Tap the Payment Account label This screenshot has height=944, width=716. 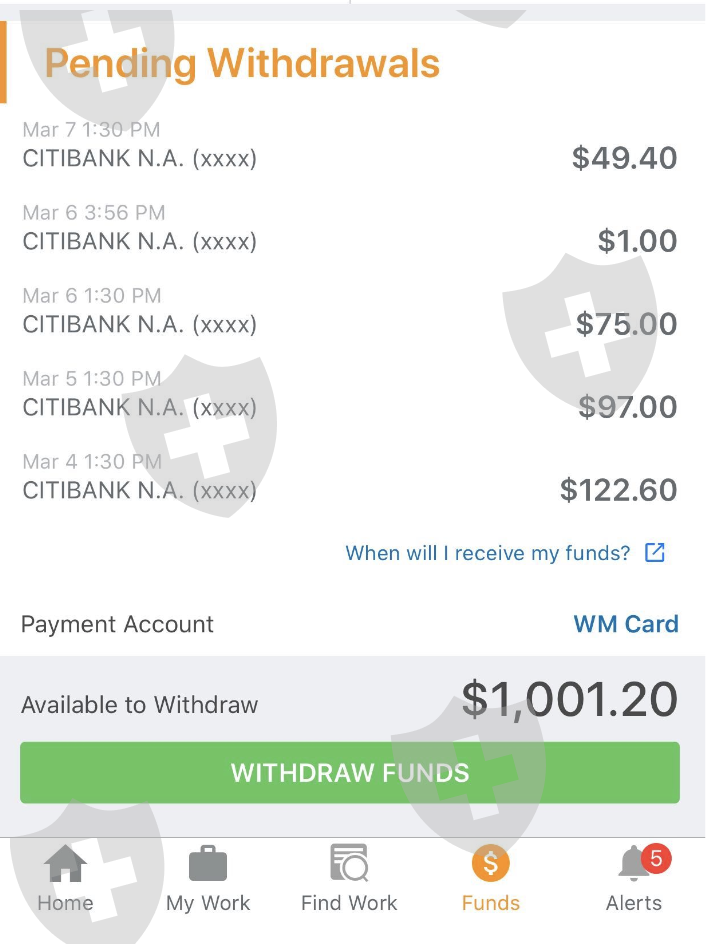click(117, 624)
